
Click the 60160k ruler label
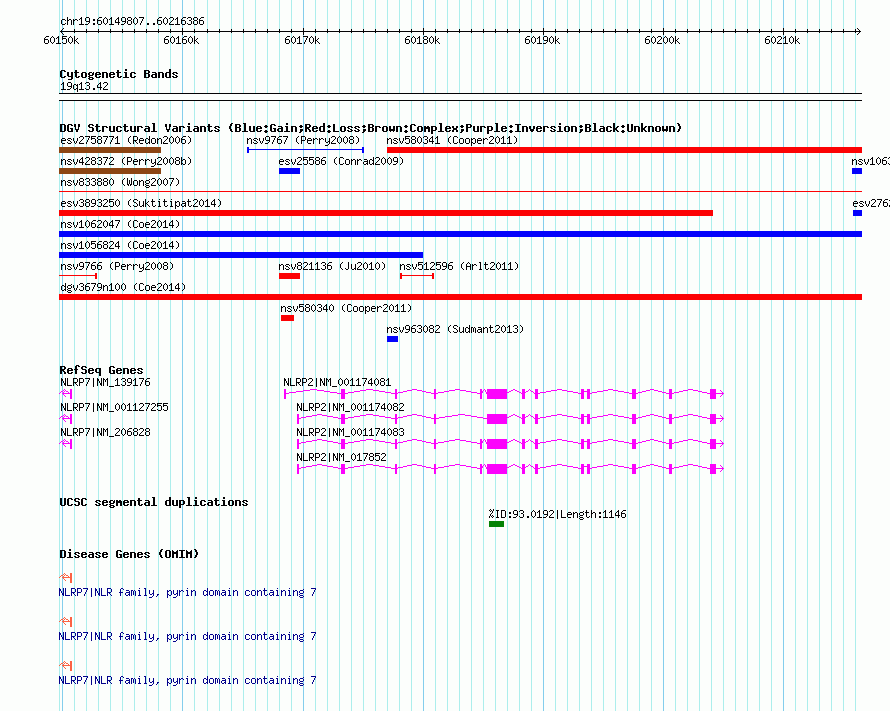(x=181, y=40)
